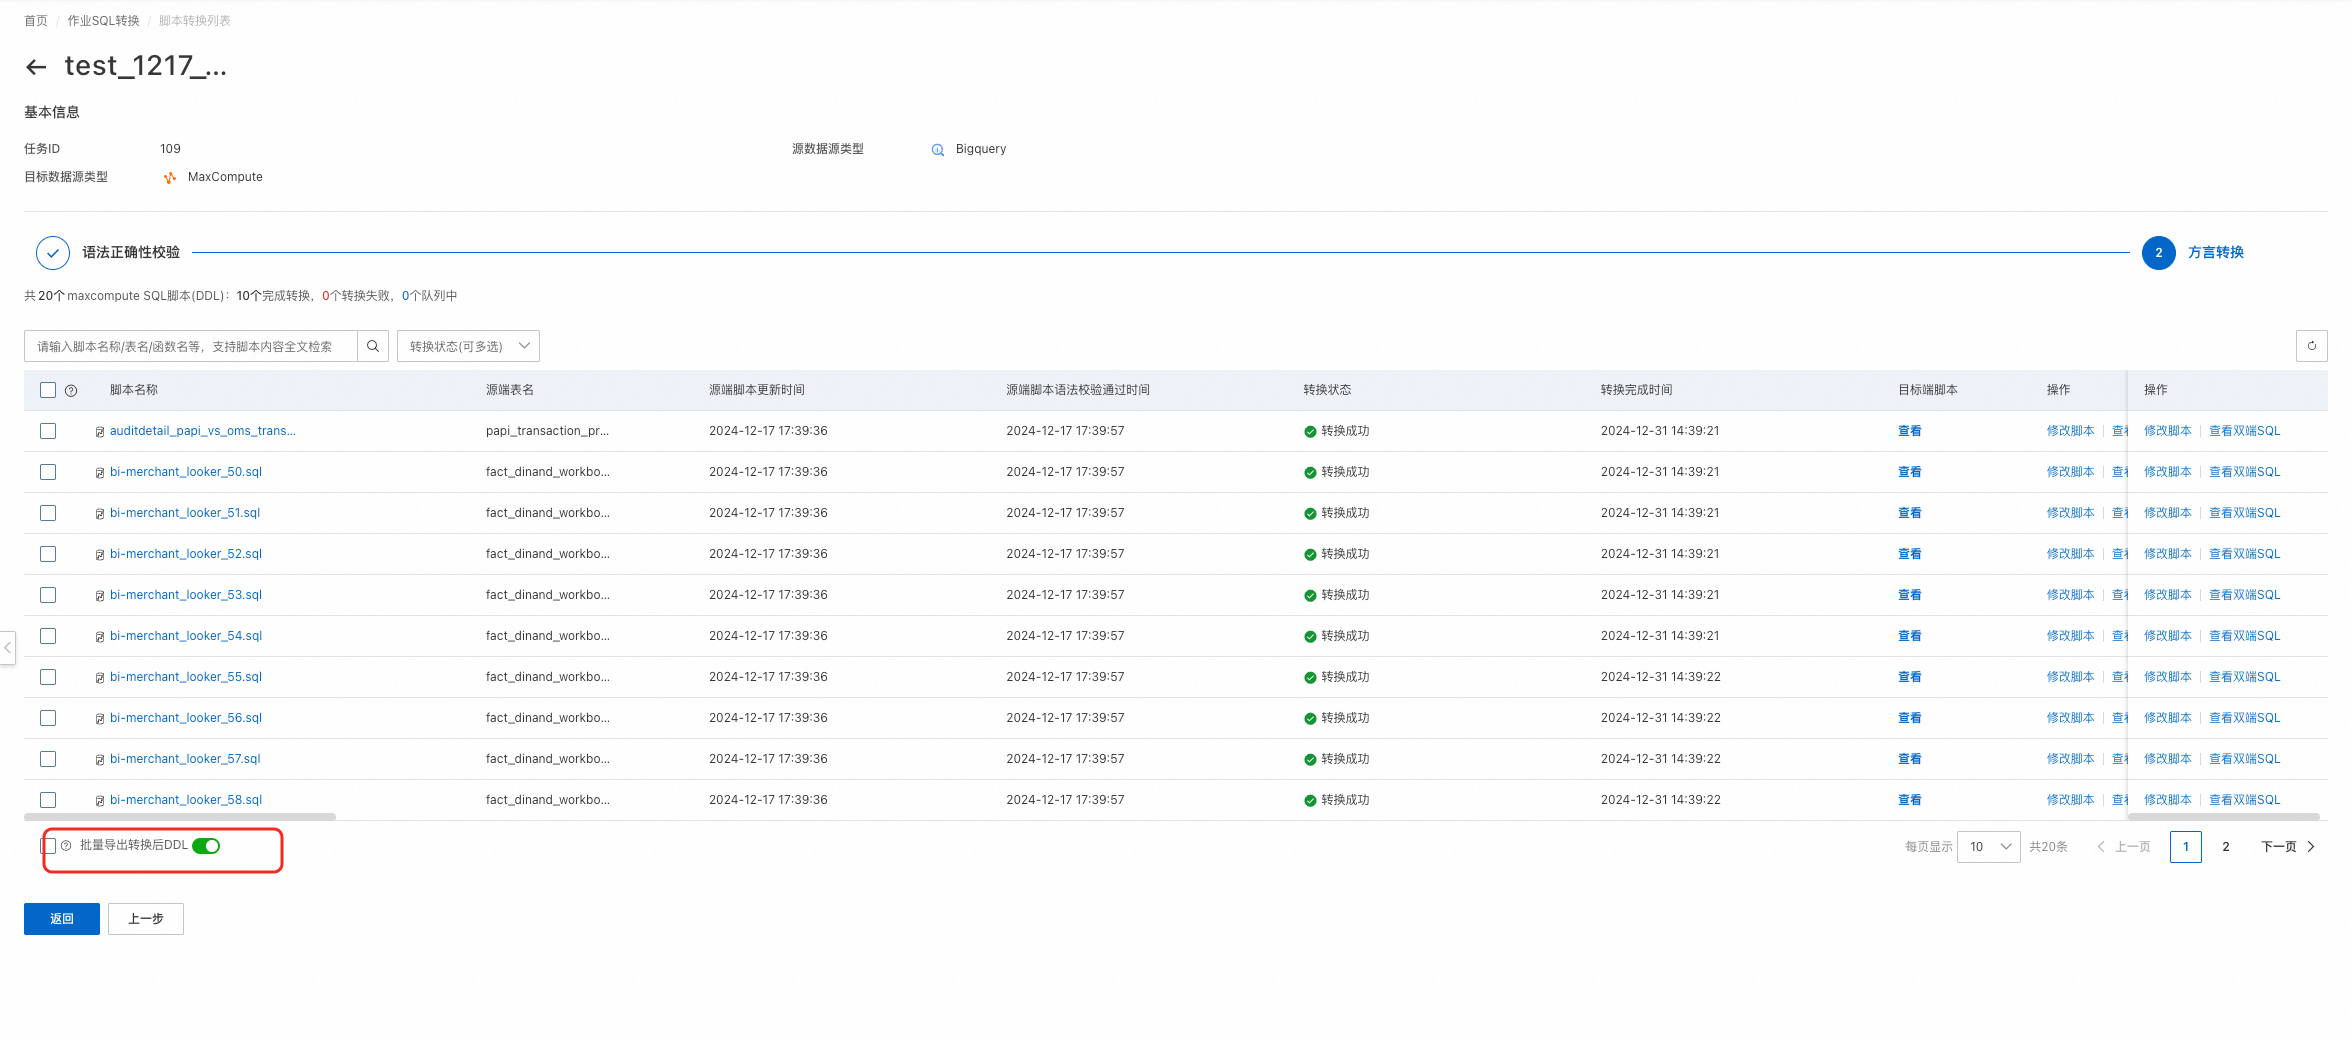Check the select-all checkbox in table header
2352x1040 pixels.
(x=48, y=390)
